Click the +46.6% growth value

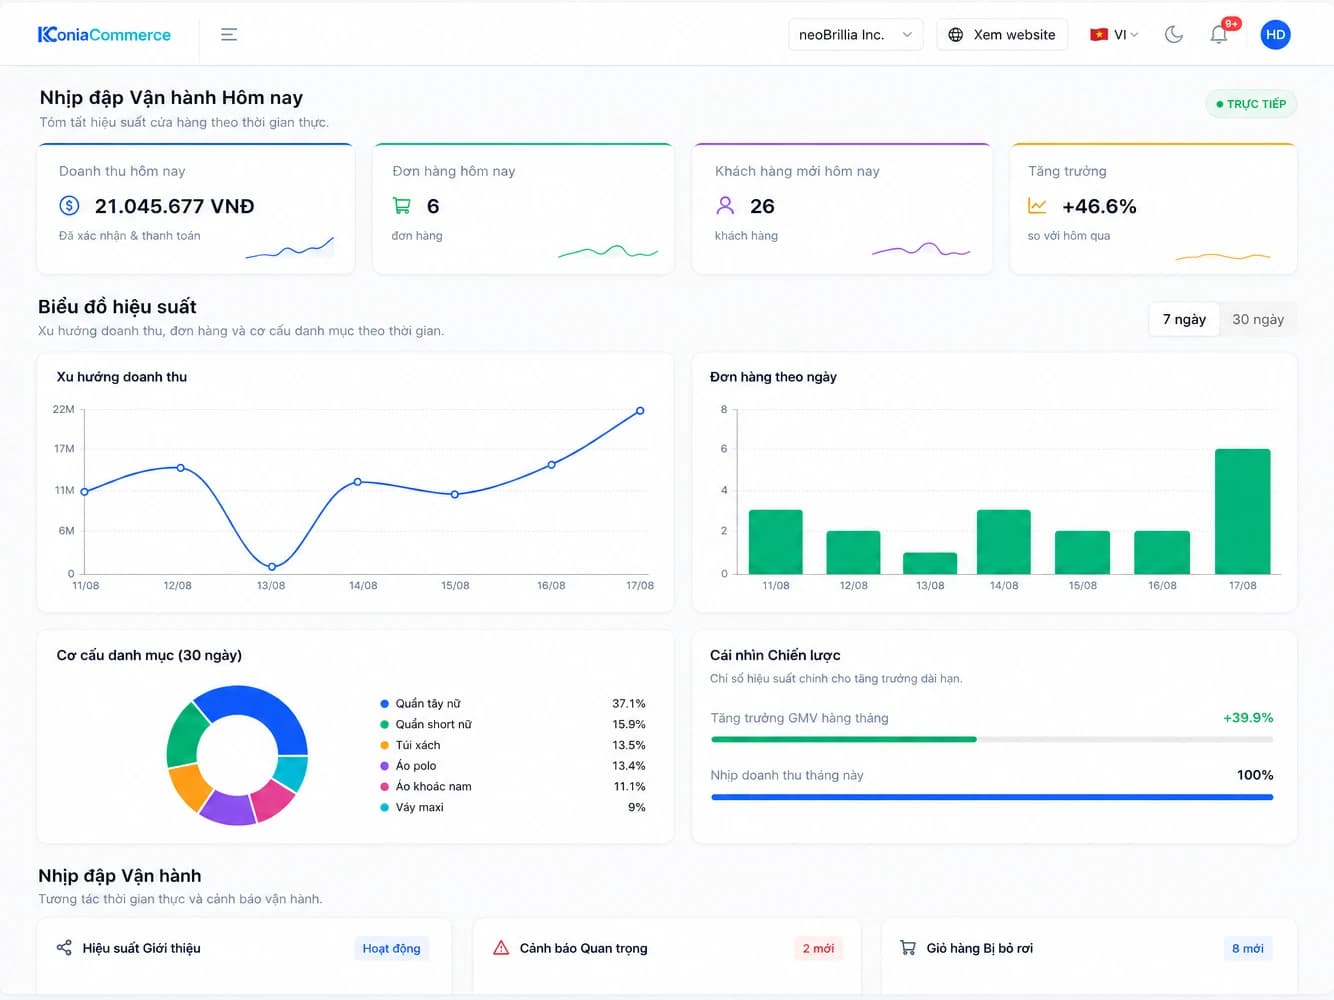coord(1099,206)
